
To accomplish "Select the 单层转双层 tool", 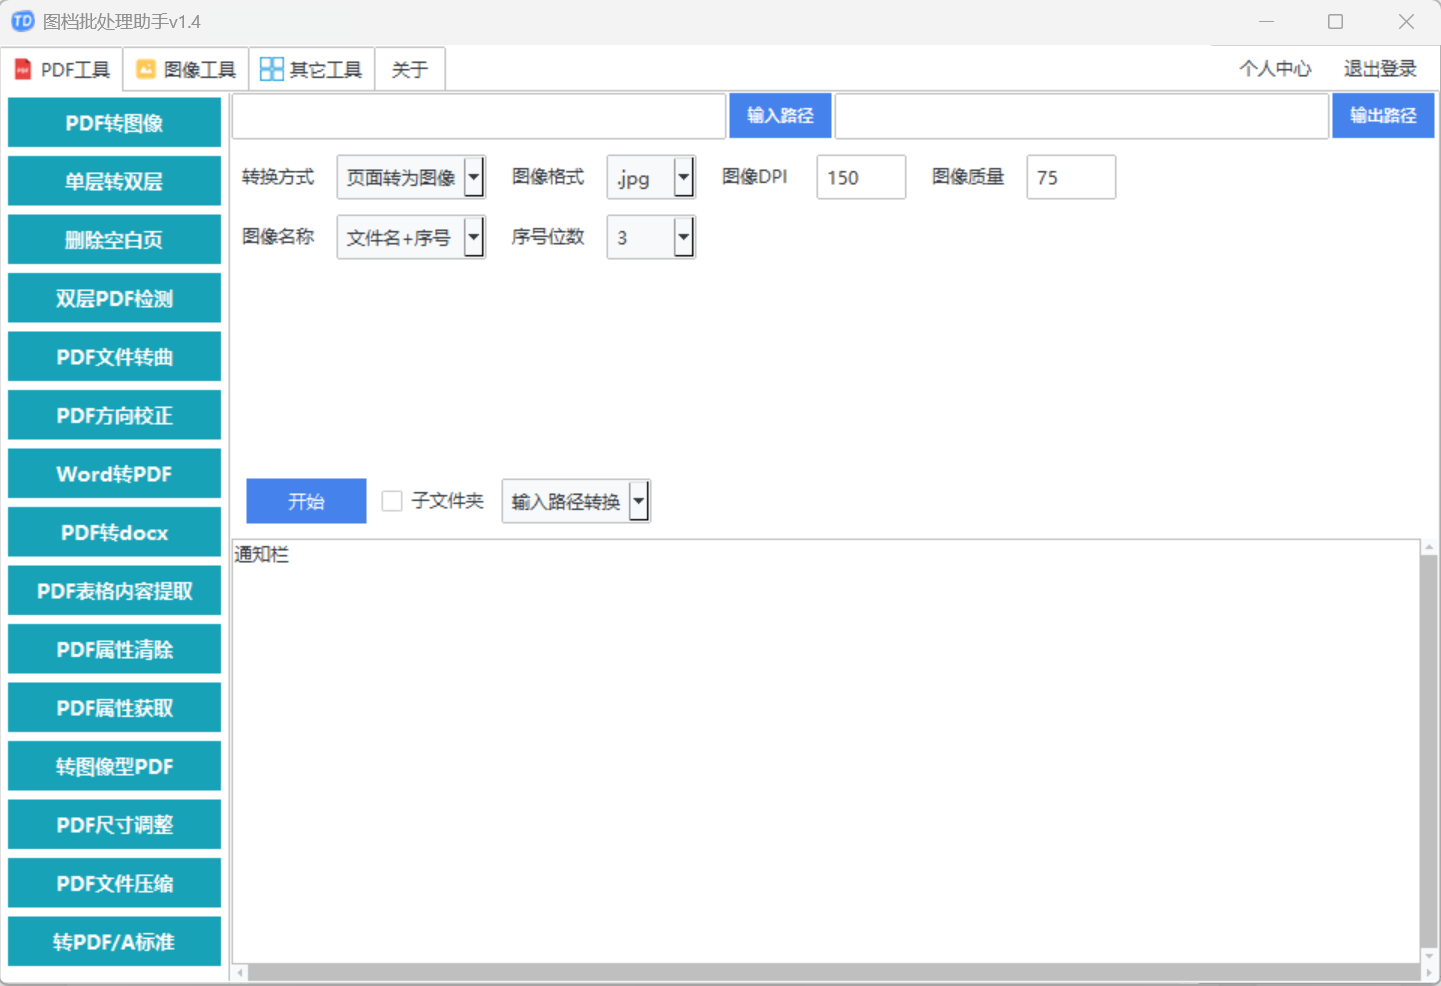I will 114,181.
